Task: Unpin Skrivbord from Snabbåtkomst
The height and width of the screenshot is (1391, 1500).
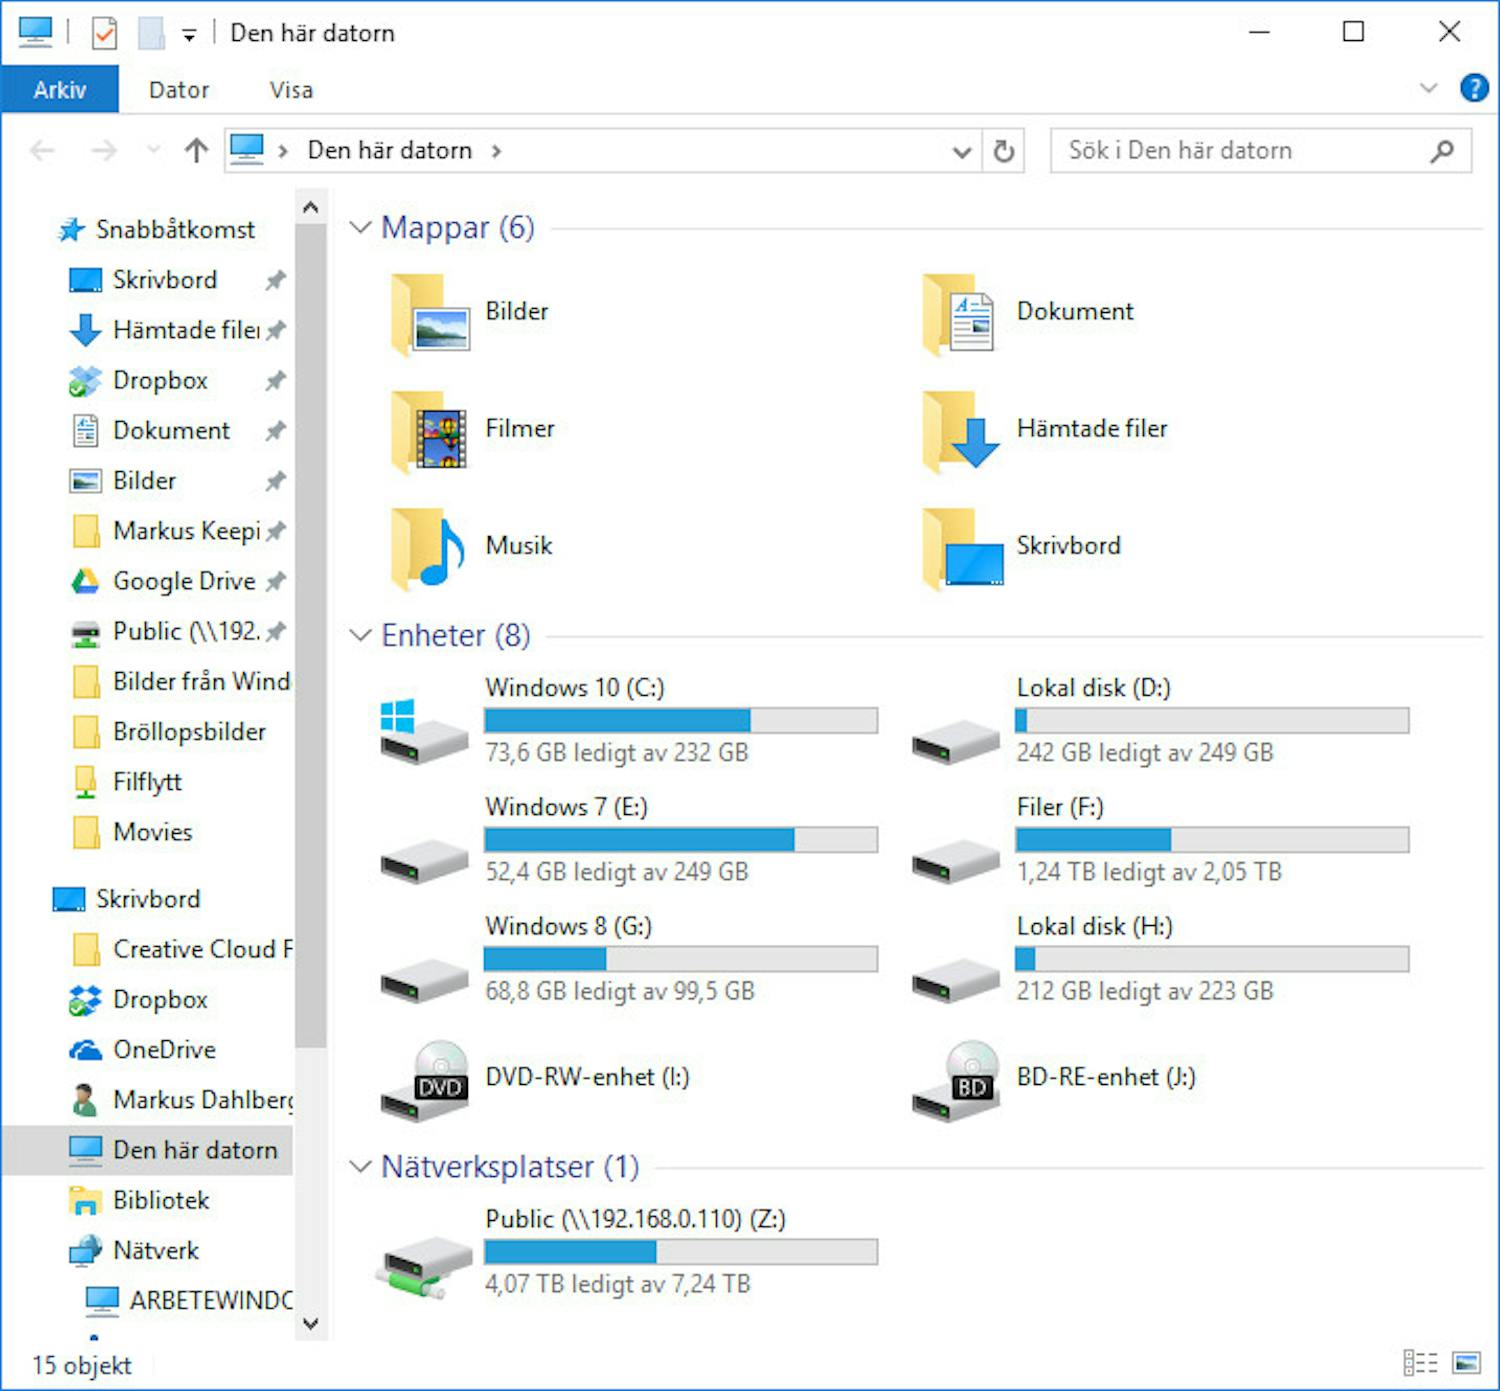Action: click(x=275, y=280)
